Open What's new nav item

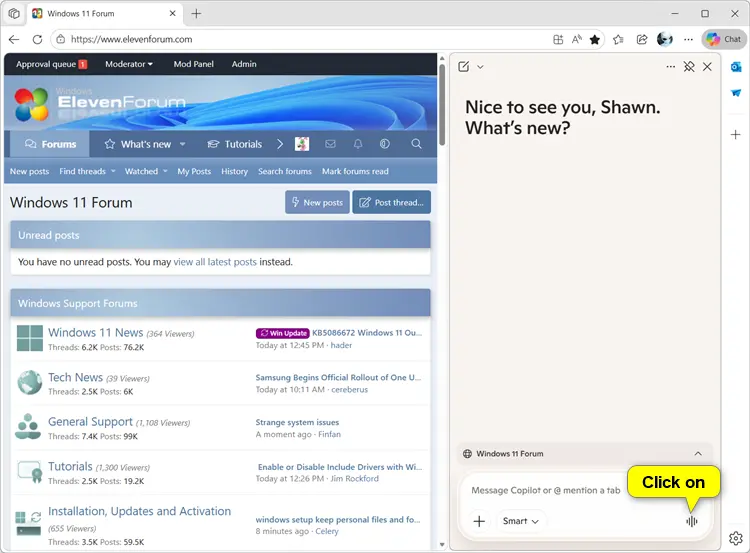click(x=138, y=144)
